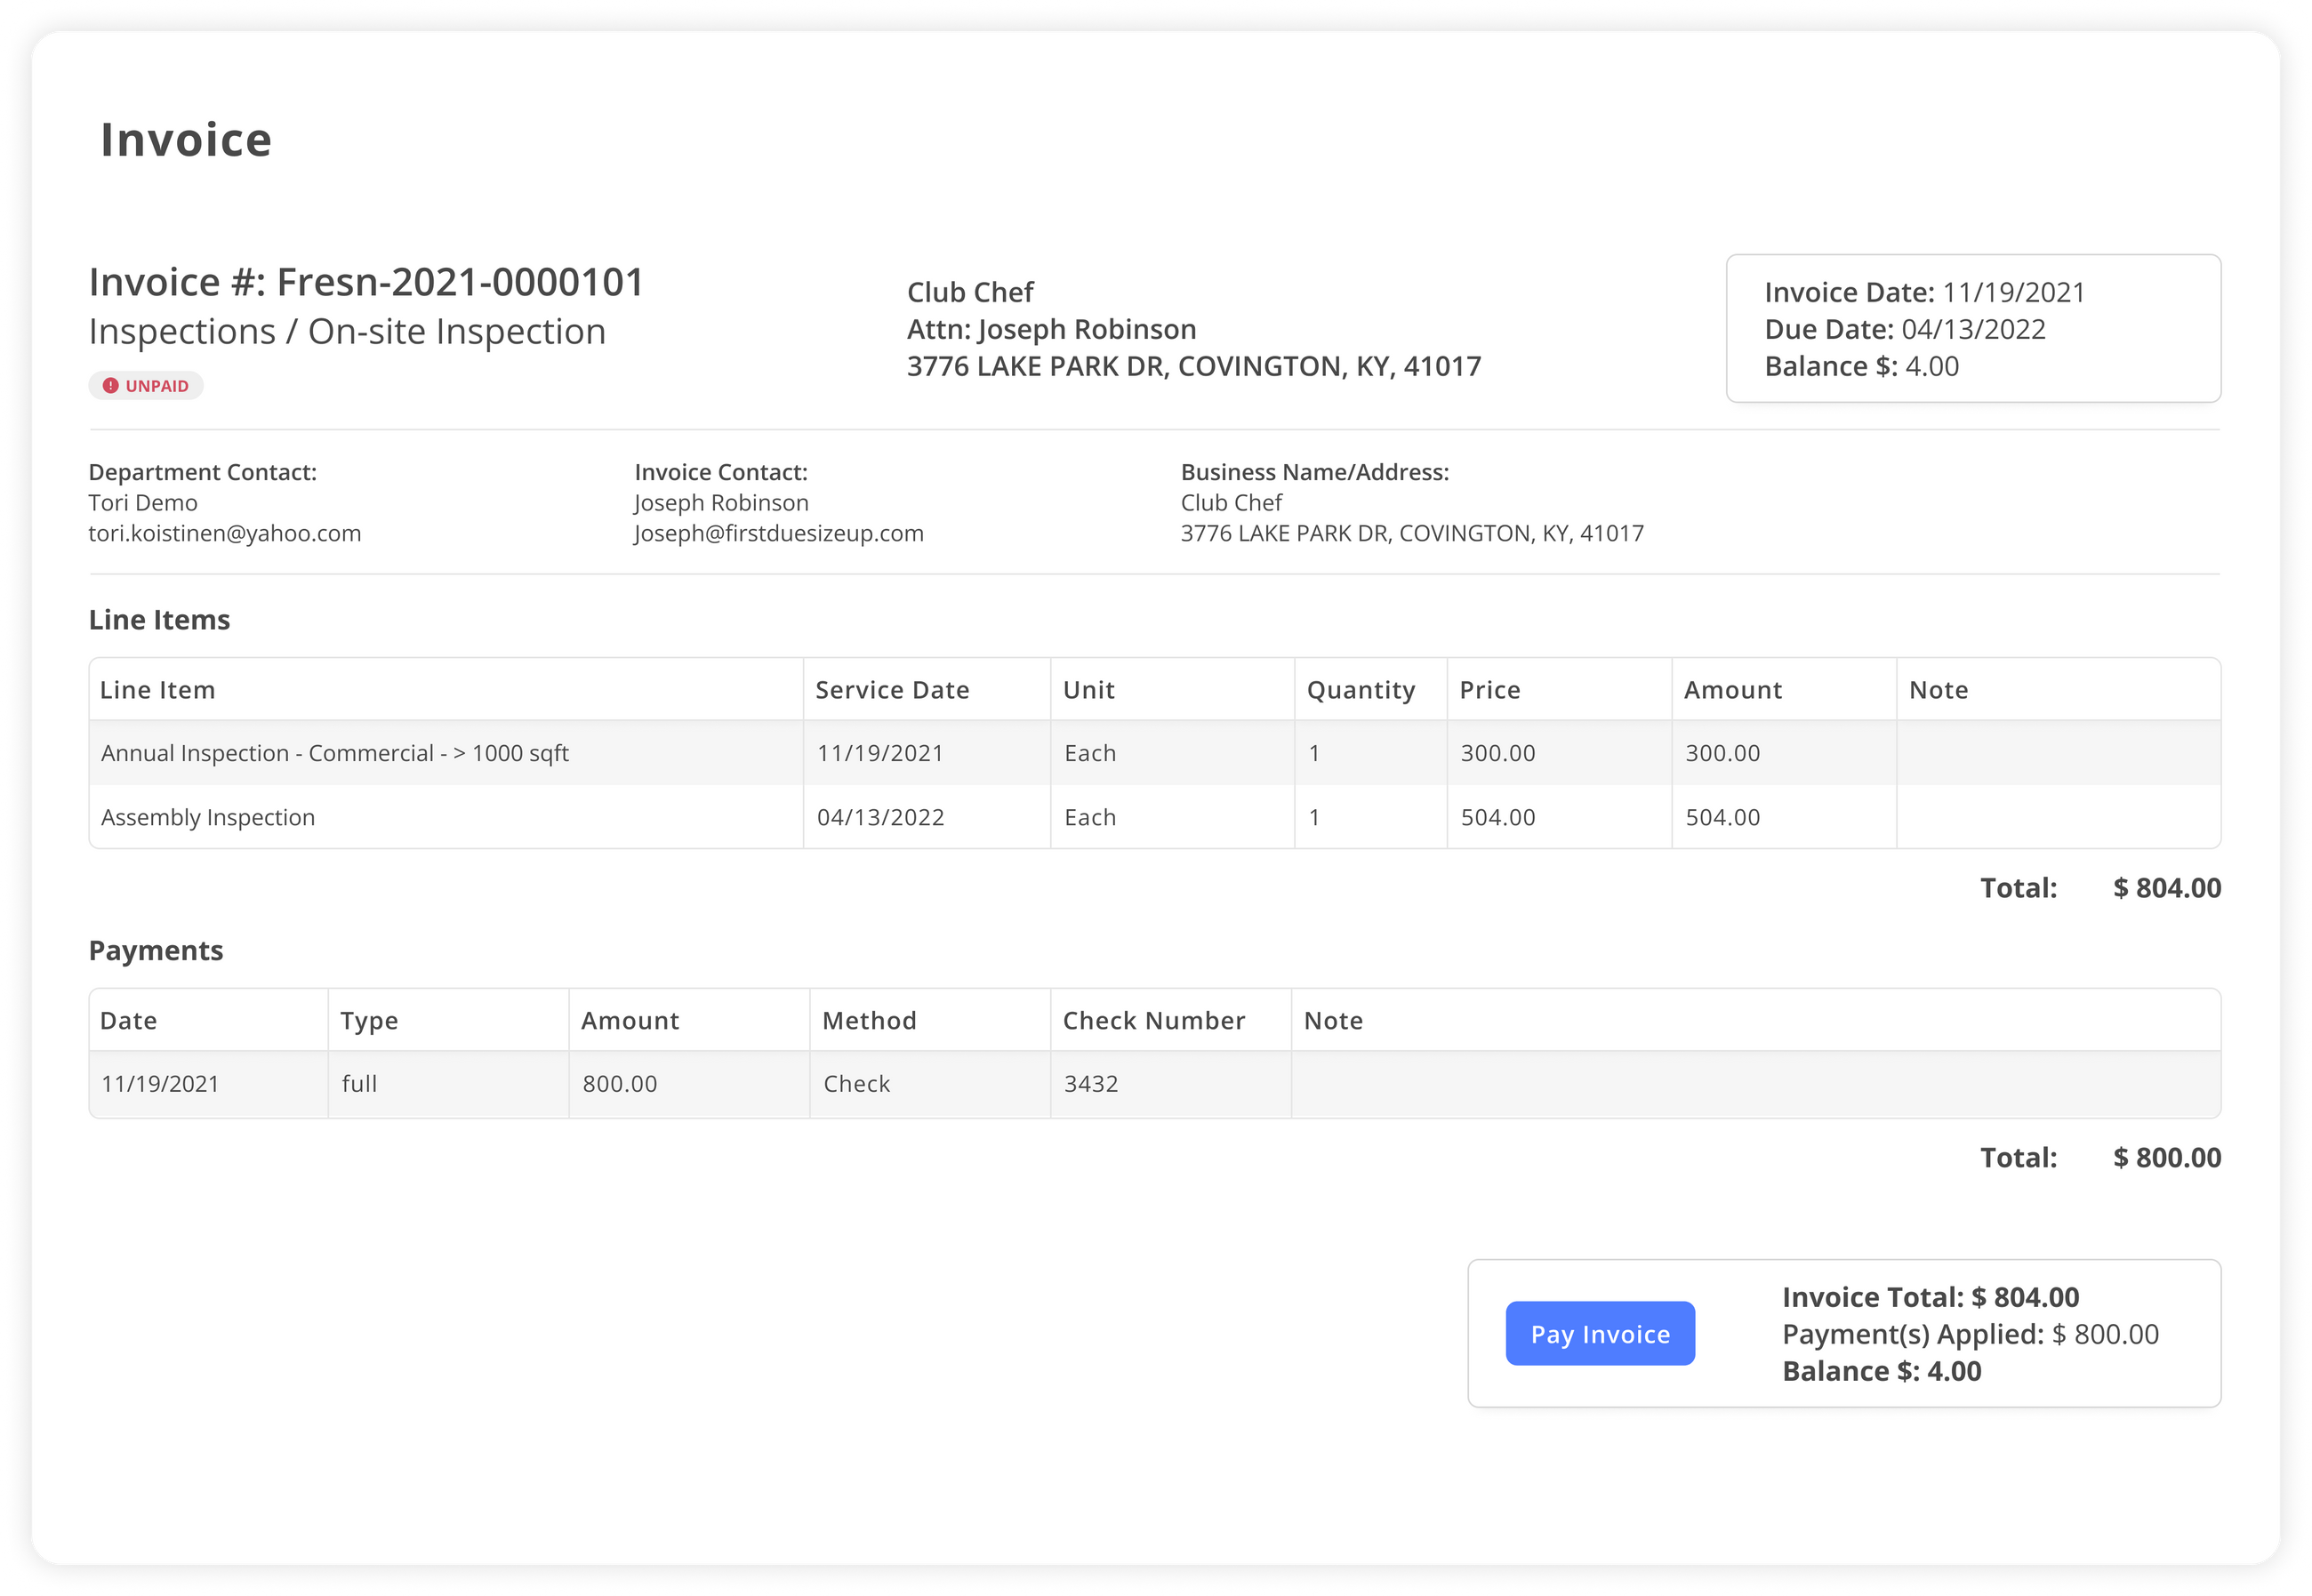The image size is (2312, 1596).
Task: Click check number 3432 in Payments table
Action: point(1091,1083)
